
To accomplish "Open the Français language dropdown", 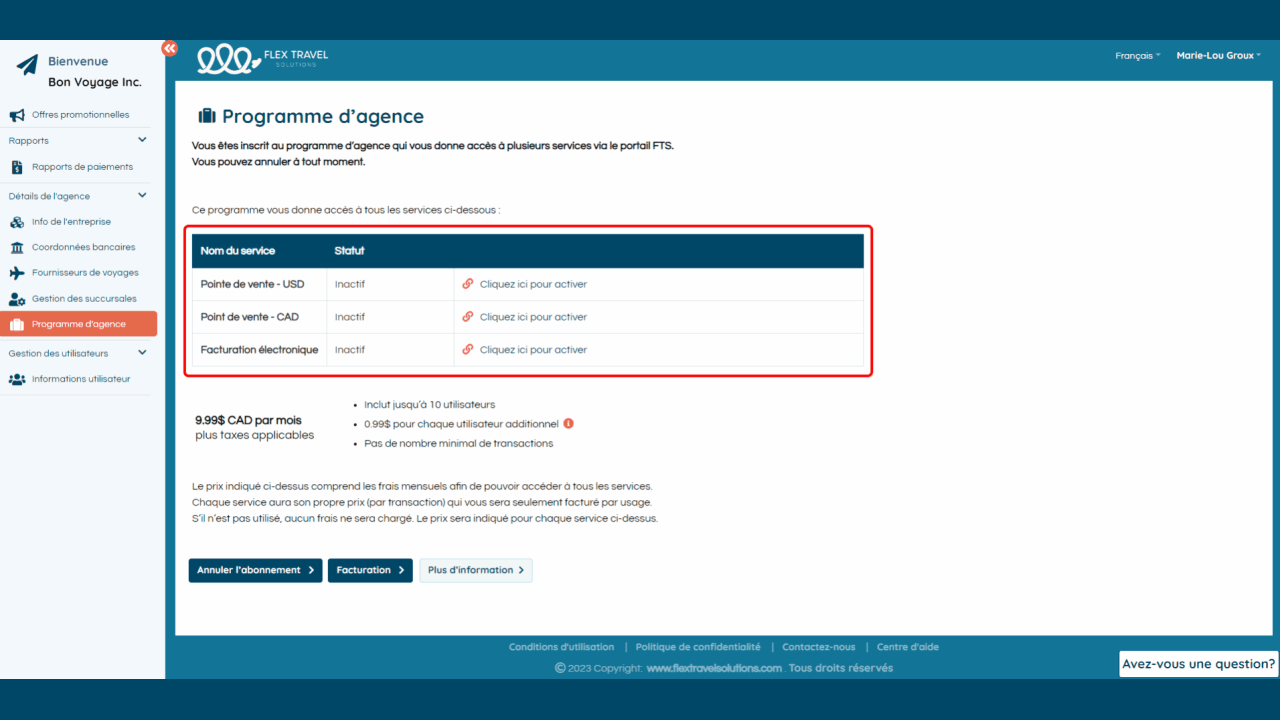I will [x=1138, y=56].
